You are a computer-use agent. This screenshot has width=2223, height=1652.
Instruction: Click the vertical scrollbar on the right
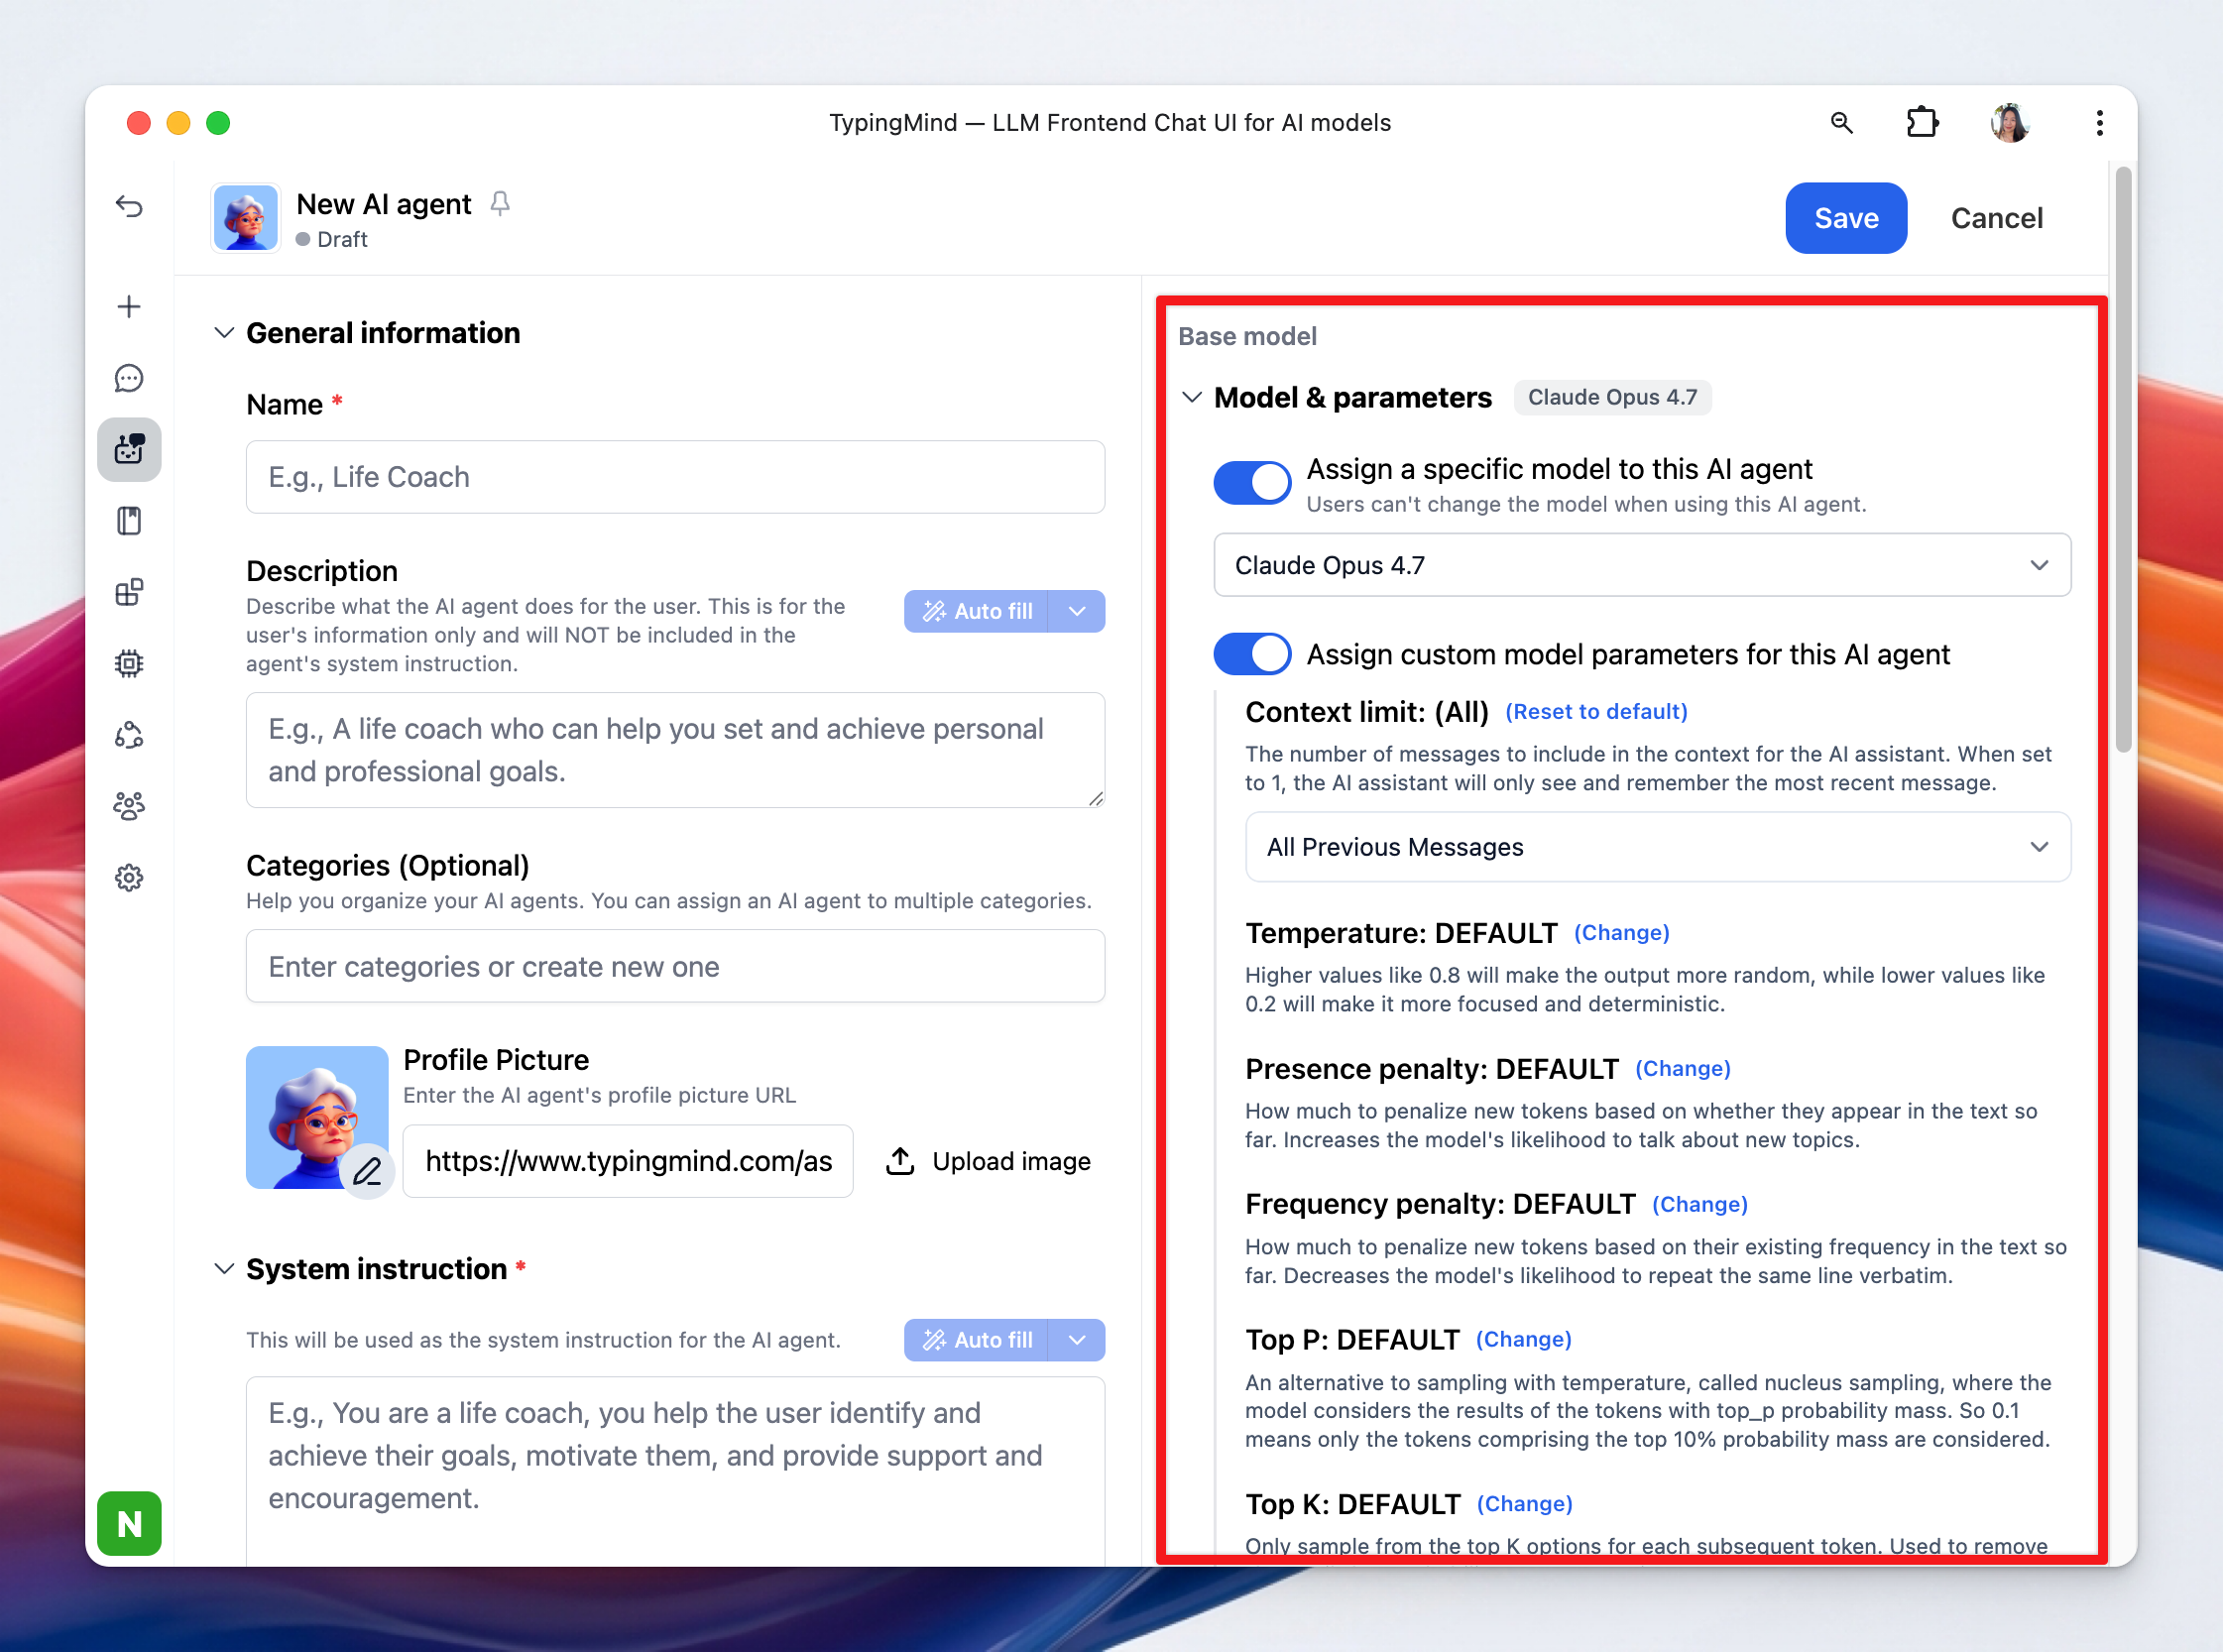(x=2123, y=460)
